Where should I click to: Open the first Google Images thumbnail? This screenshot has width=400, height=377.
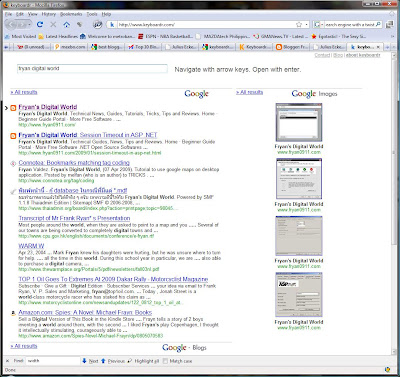pos(299,122)
